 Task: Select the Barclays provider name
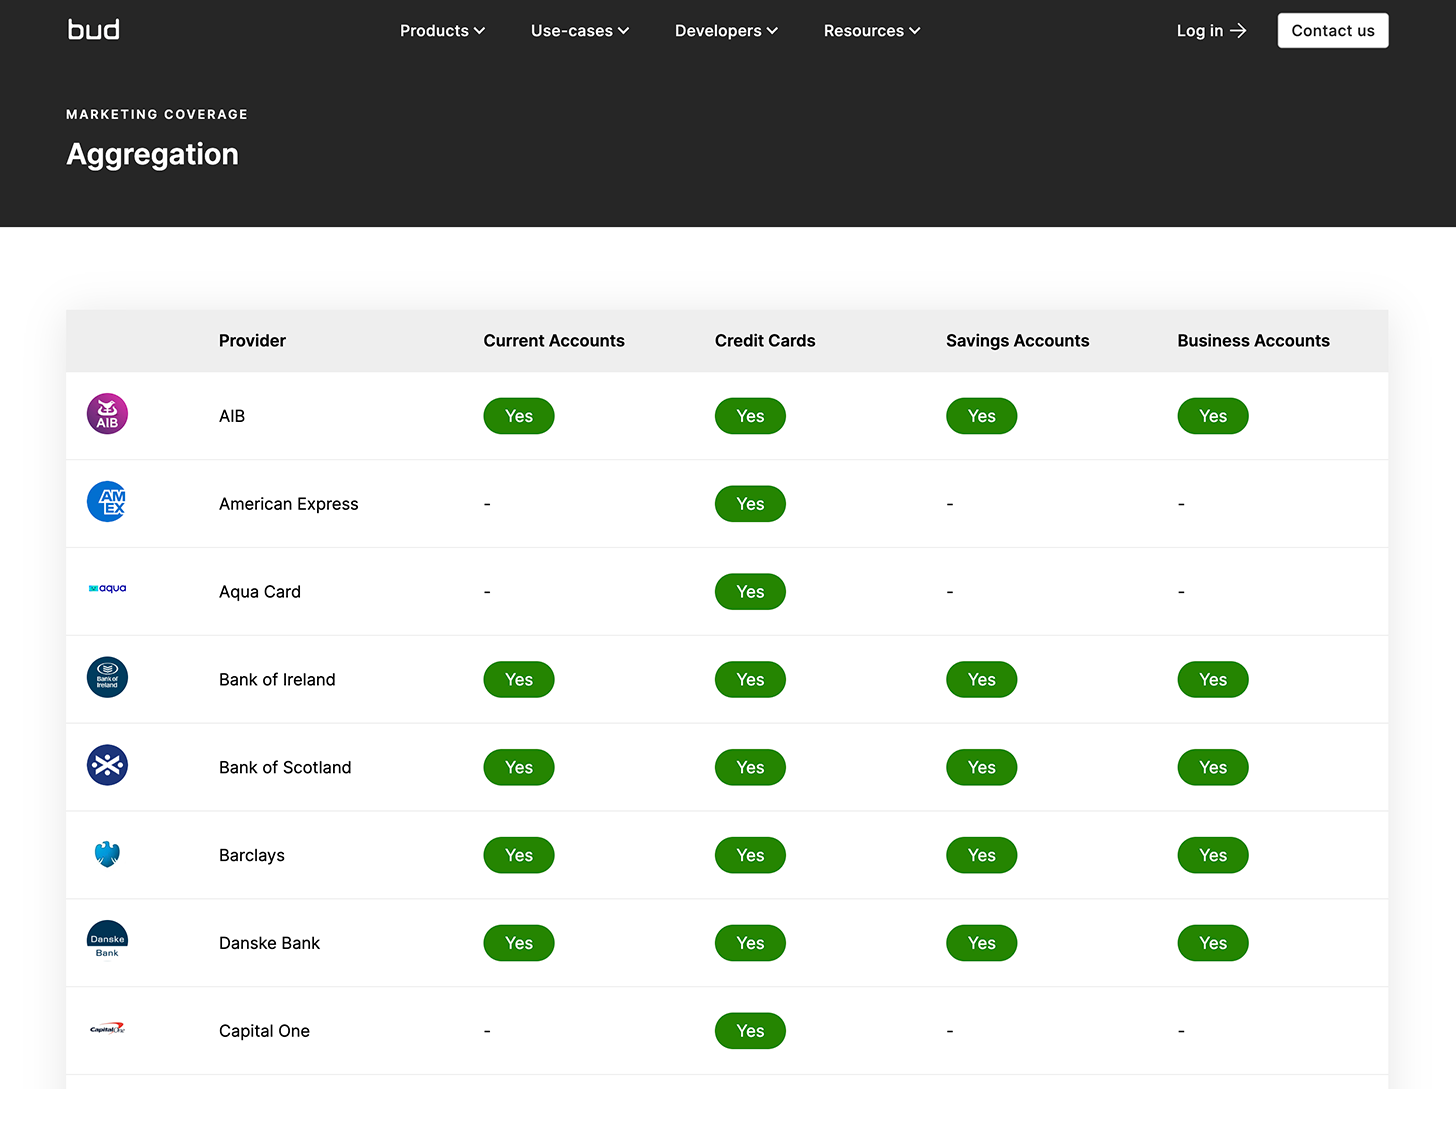(x=252, y=856)
